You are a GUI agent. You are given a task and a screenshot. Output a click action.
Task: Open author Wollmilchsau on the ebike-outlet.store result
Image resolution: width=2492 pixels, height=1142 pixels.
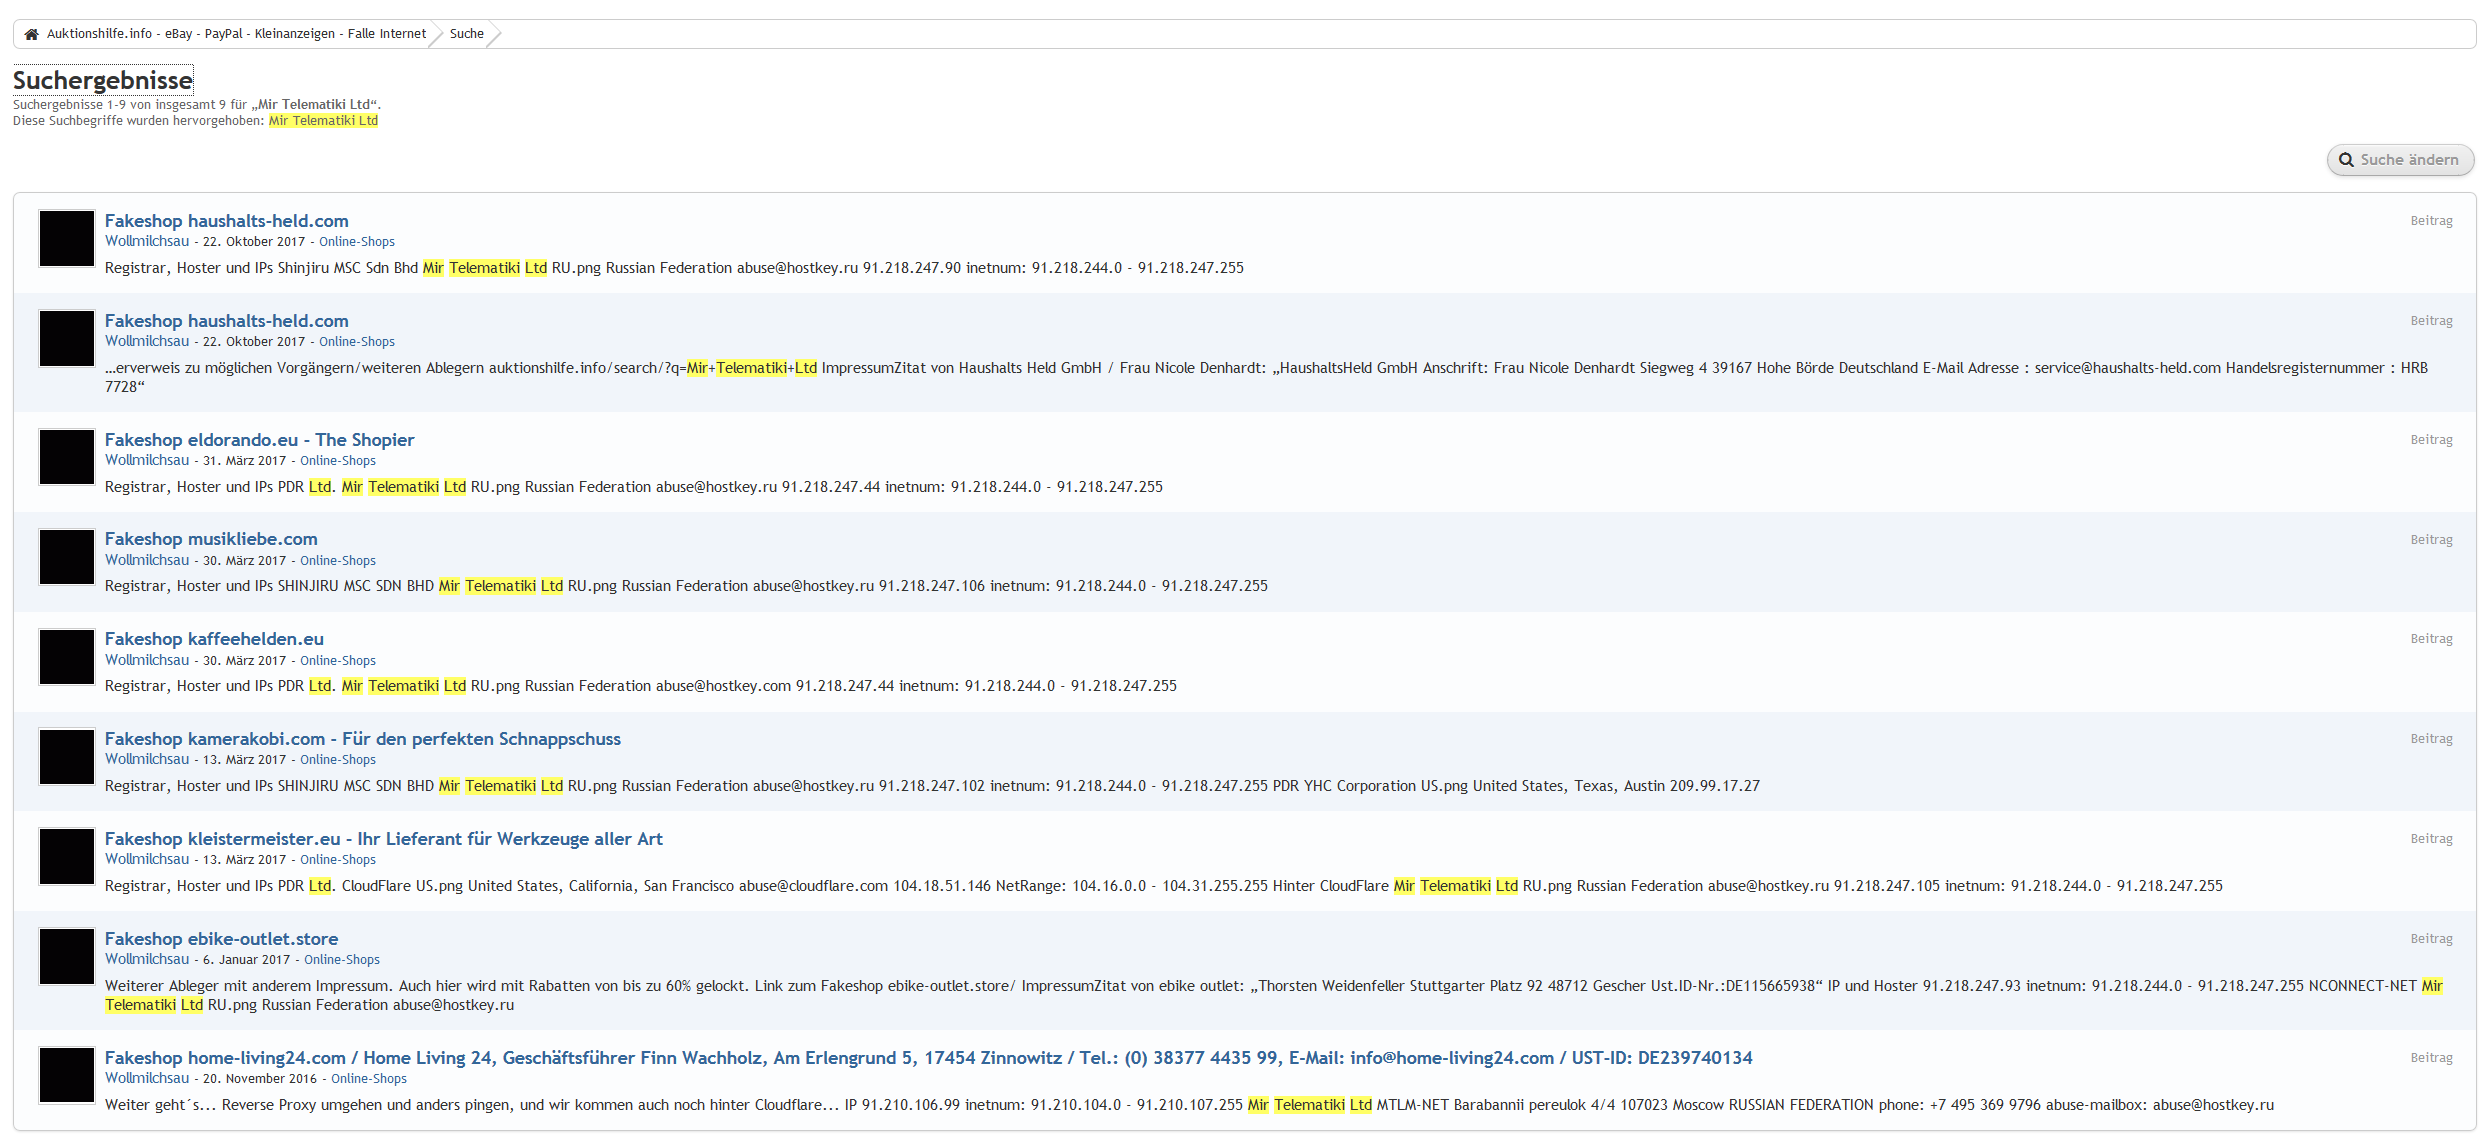point(147,959)
